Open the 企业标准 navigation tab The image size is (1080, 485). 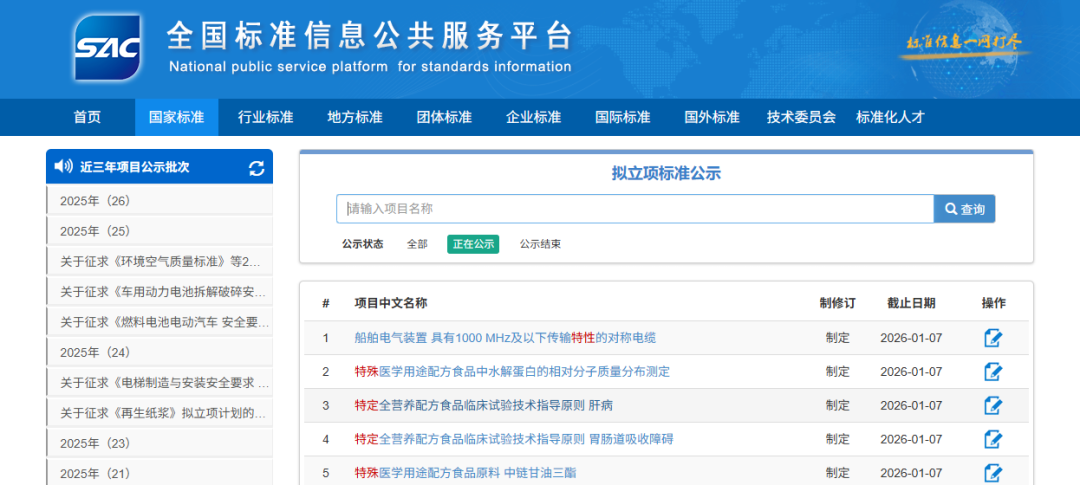533,117
